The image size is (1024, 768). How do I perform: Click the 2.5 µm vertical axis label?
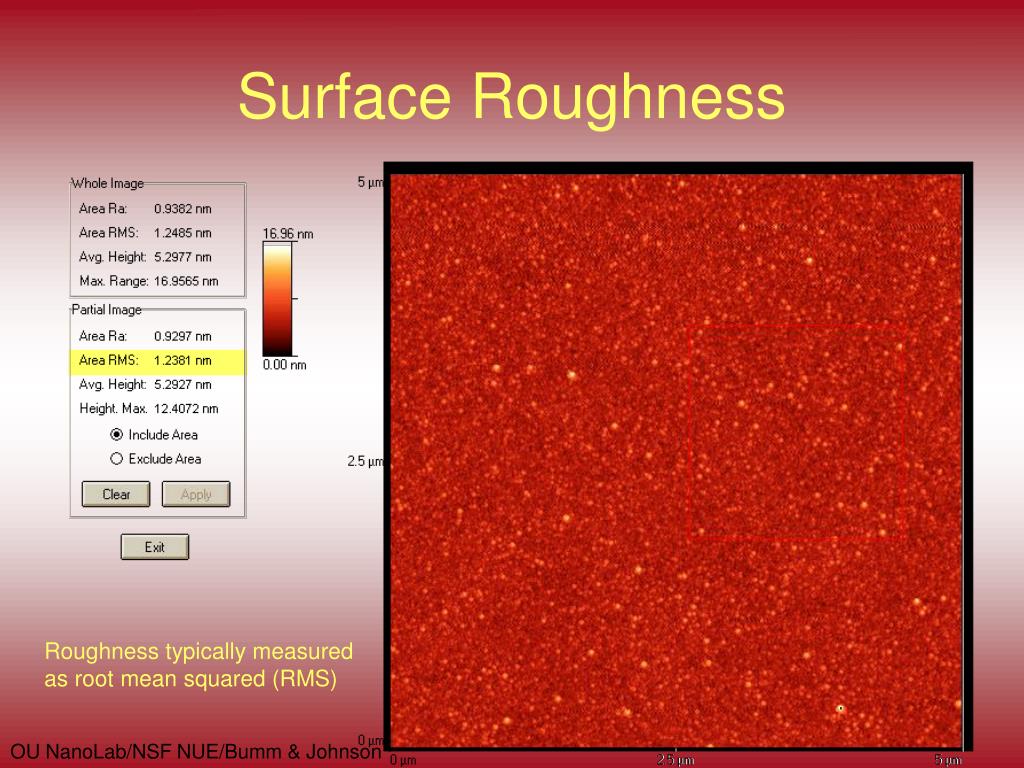[366, 461]
